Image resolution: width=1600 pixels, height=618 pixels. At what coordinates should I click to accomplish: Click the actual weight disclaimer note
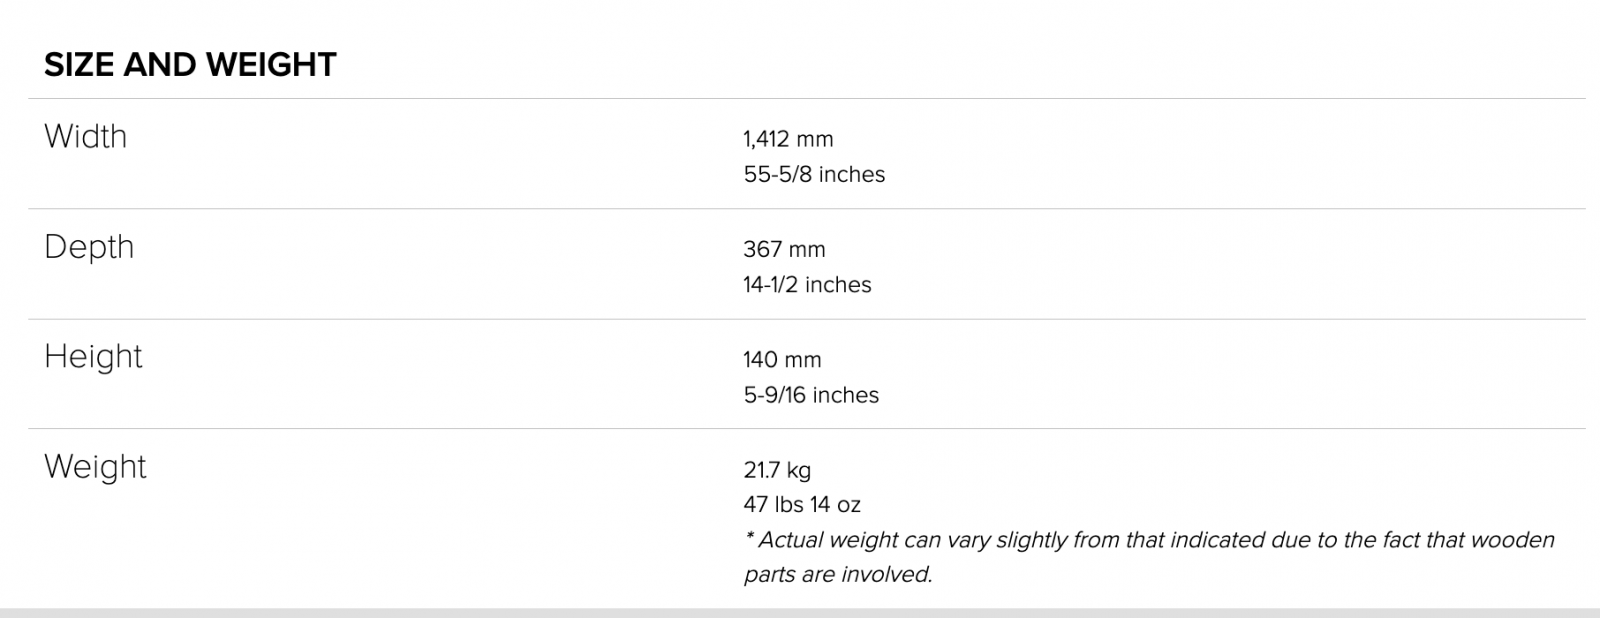coord(1149,557)
